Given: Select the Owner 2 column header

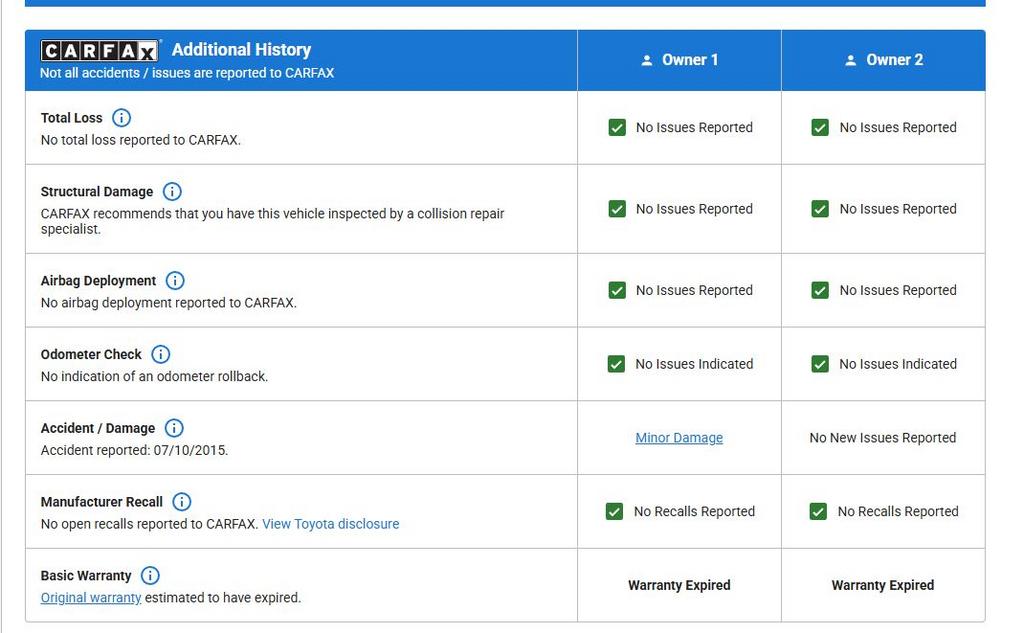Looking at the screenshot, I should [883, 60].
